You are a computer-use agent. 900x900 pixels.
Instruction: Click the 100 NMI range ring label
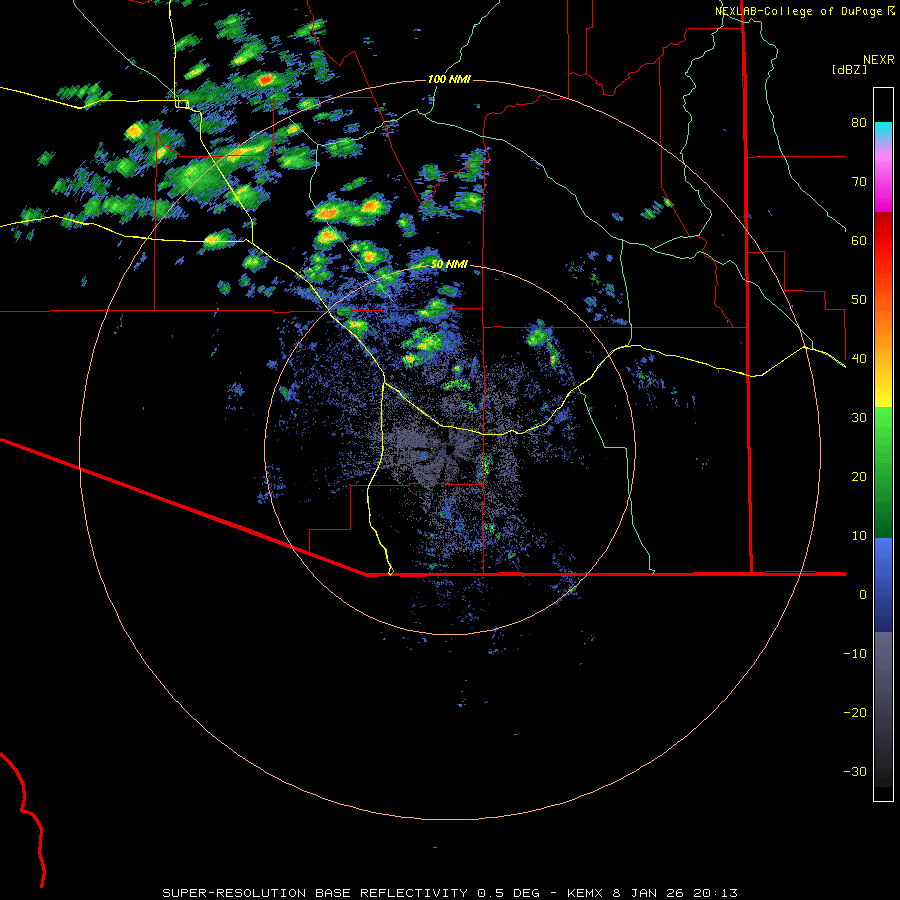449,79
